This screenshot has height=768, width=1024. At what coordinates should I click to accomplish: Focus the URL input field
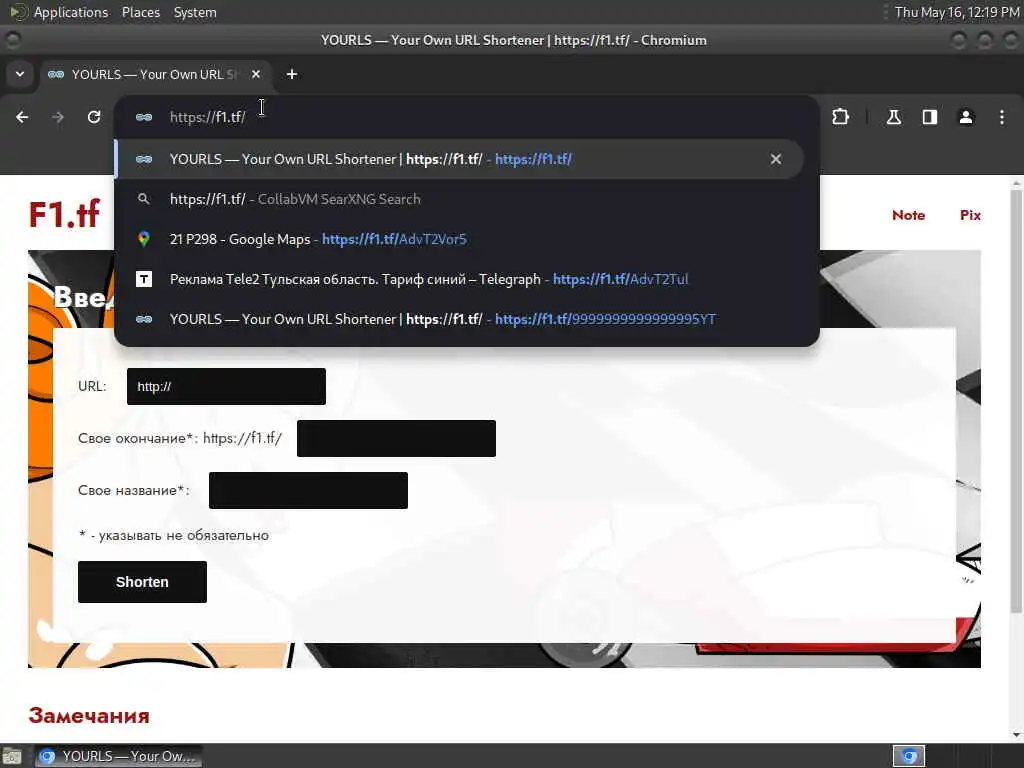226,386
